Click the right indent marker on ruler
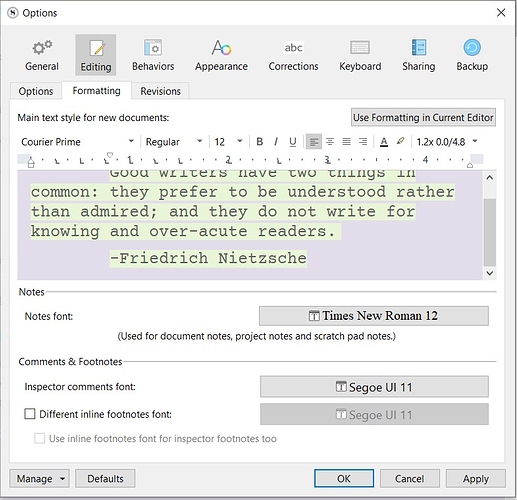The height and width of the screenshot is (500, 517). (x=470, y=164)
